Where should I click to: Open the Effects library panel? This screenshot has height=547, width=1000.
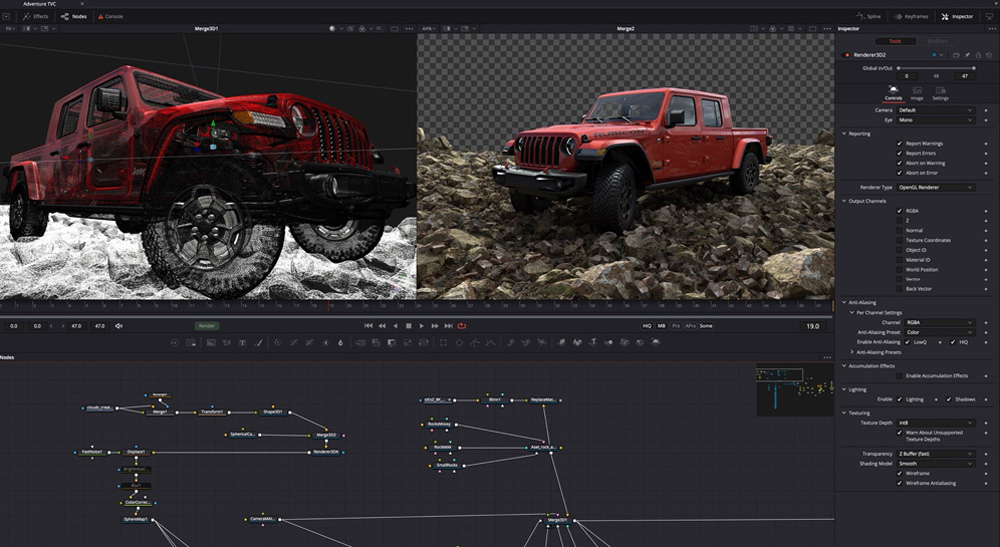(x=36, y=17)
